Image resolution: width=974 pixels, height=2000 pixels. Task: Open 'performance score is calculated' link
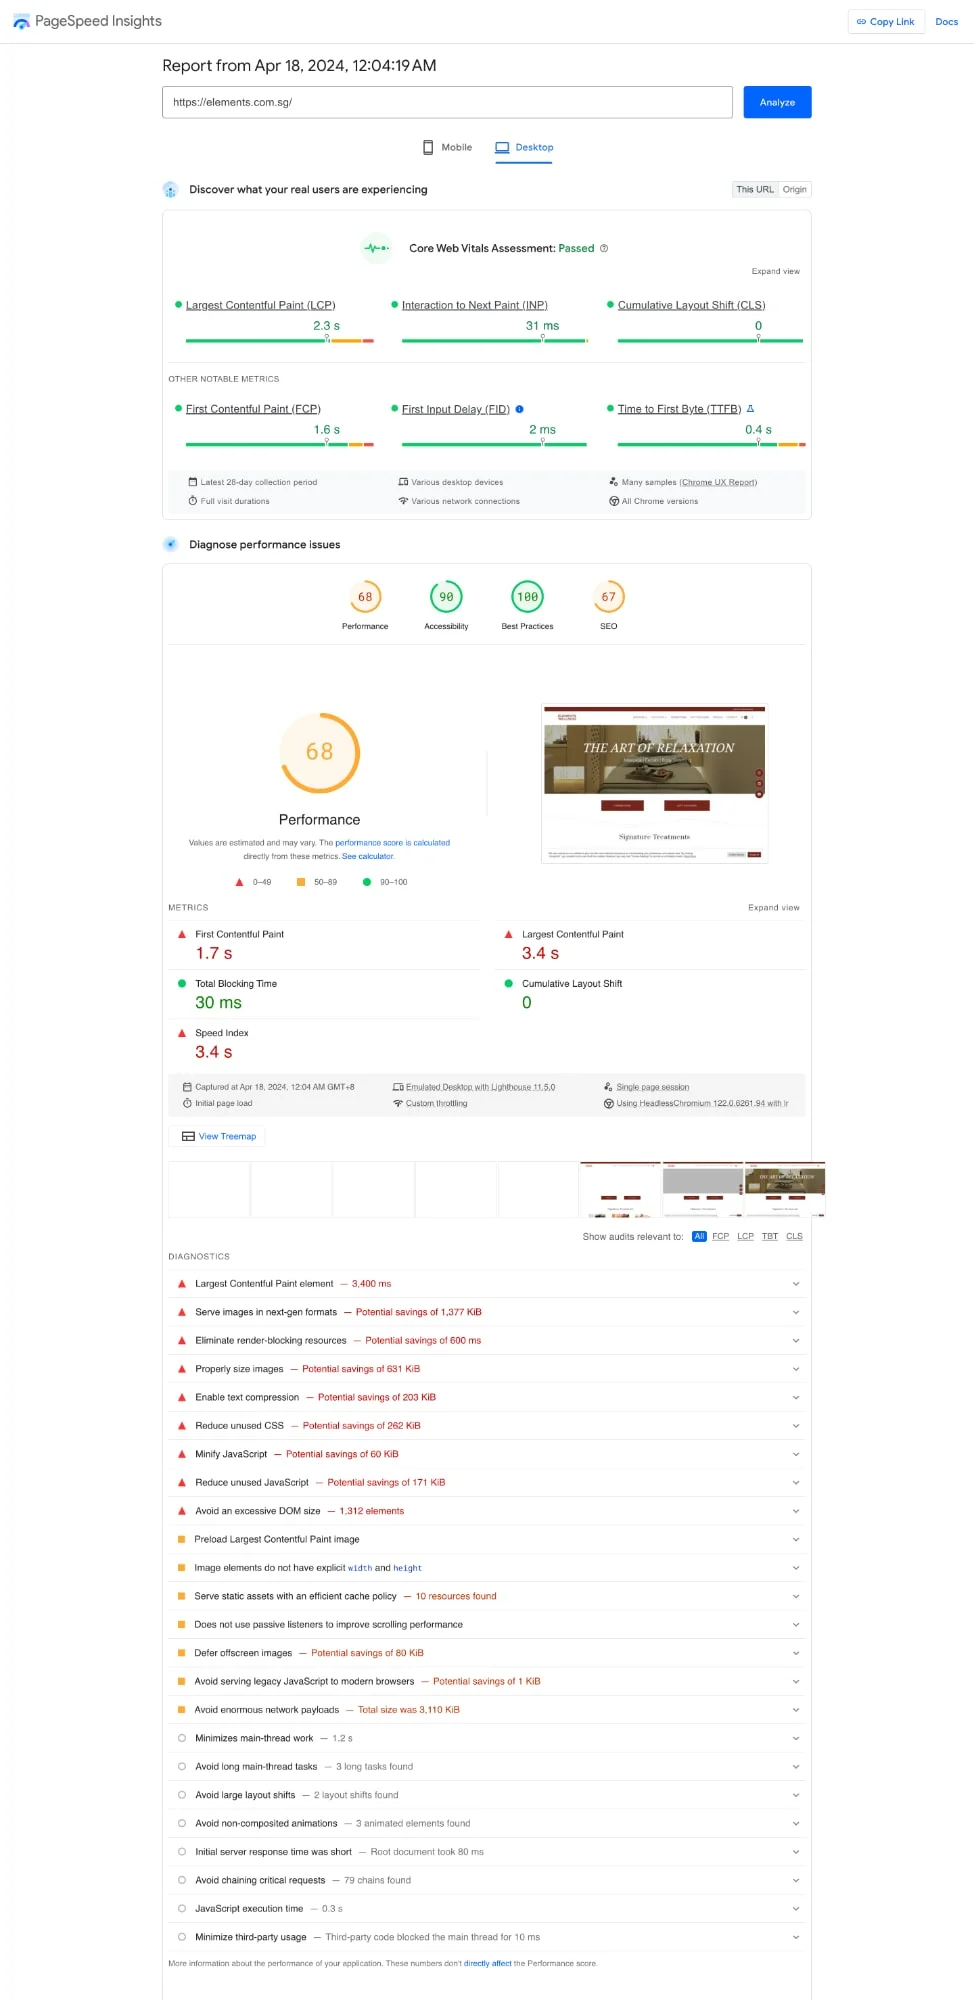coord(392,843)
